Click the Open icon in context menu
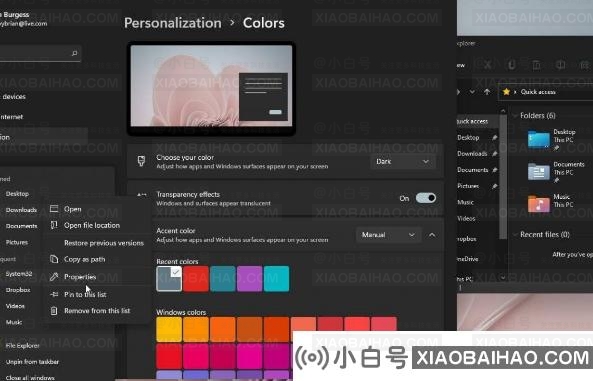The image size is (593, 381). (x=54, y=209)
